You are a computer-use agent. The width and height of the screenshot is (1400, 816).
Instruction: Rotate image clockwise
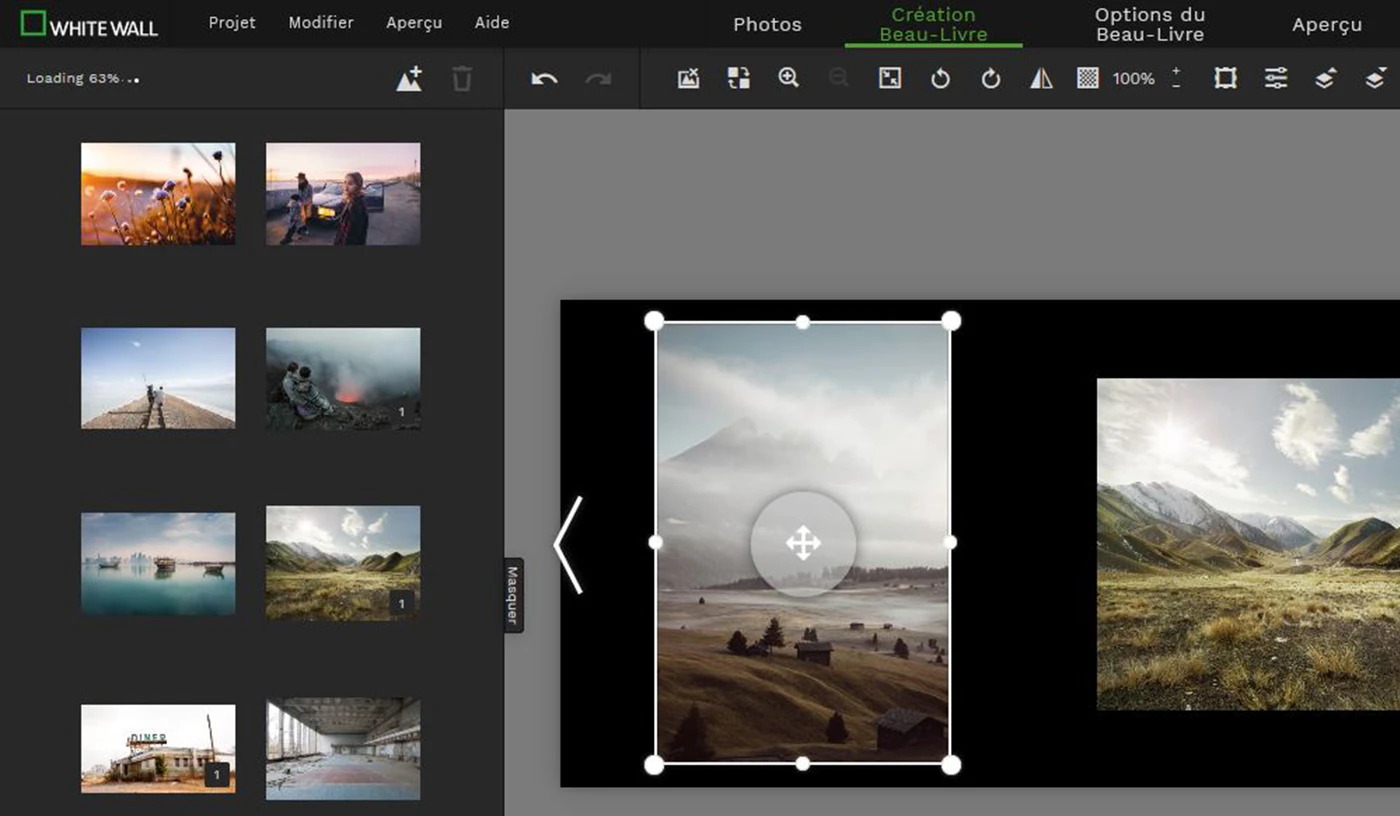[x=990, y=78]
